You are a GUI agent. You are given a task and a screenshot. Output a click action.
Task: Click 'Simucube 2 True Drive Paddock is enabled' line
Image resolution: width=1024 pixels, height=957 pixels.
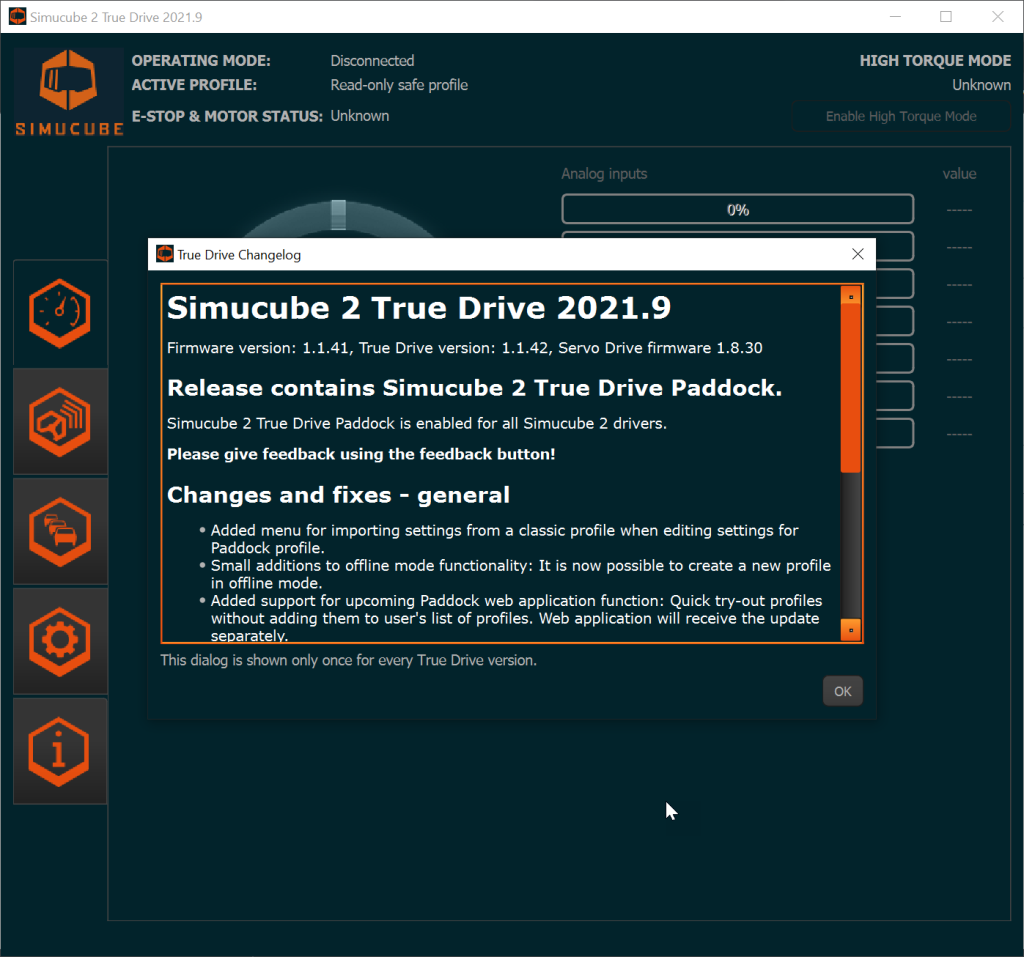pos(417,423)
